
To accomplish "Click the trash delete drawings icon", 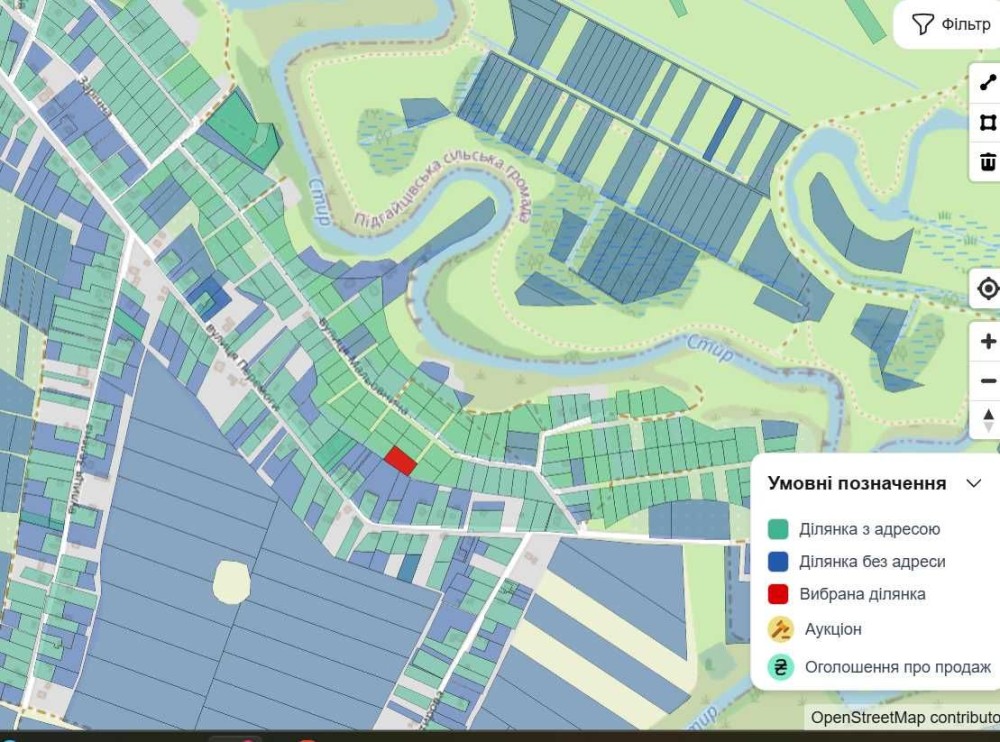I will [x=987, y=161].
